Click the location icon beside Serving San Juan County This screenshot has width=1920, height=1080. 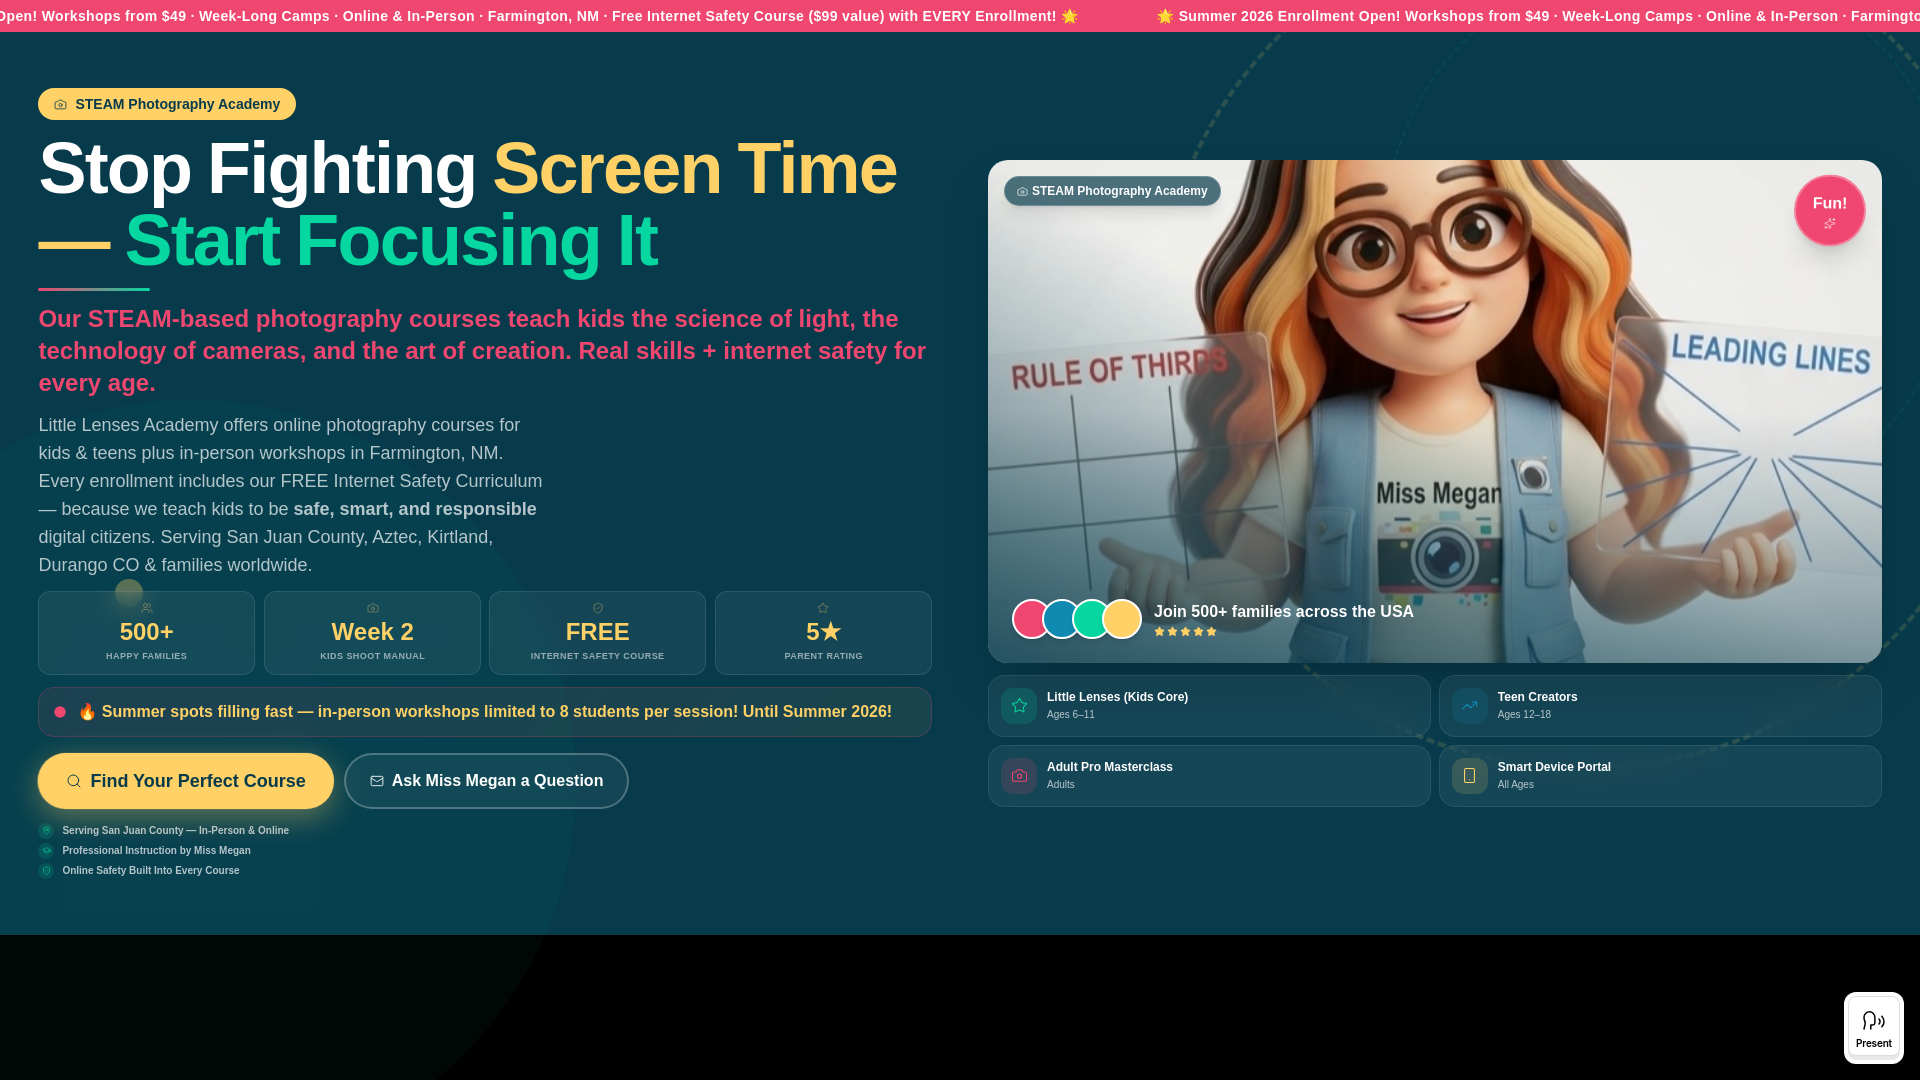coord(46,831)
